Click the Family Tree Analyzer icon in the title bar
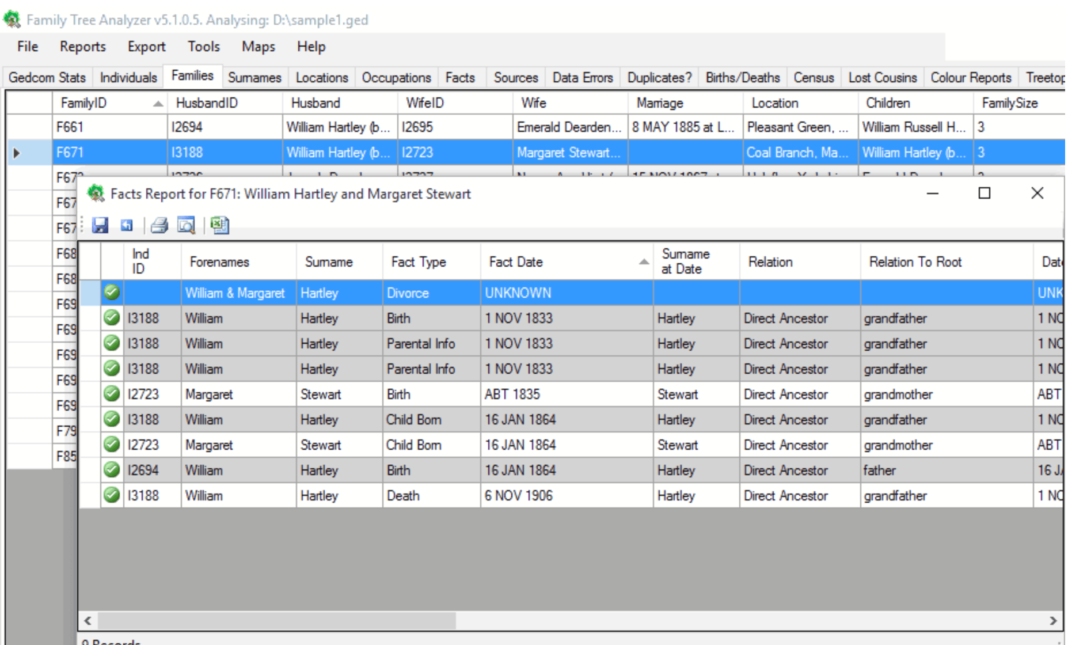This screenshot has height=645, width=1068. pos(12,17)
